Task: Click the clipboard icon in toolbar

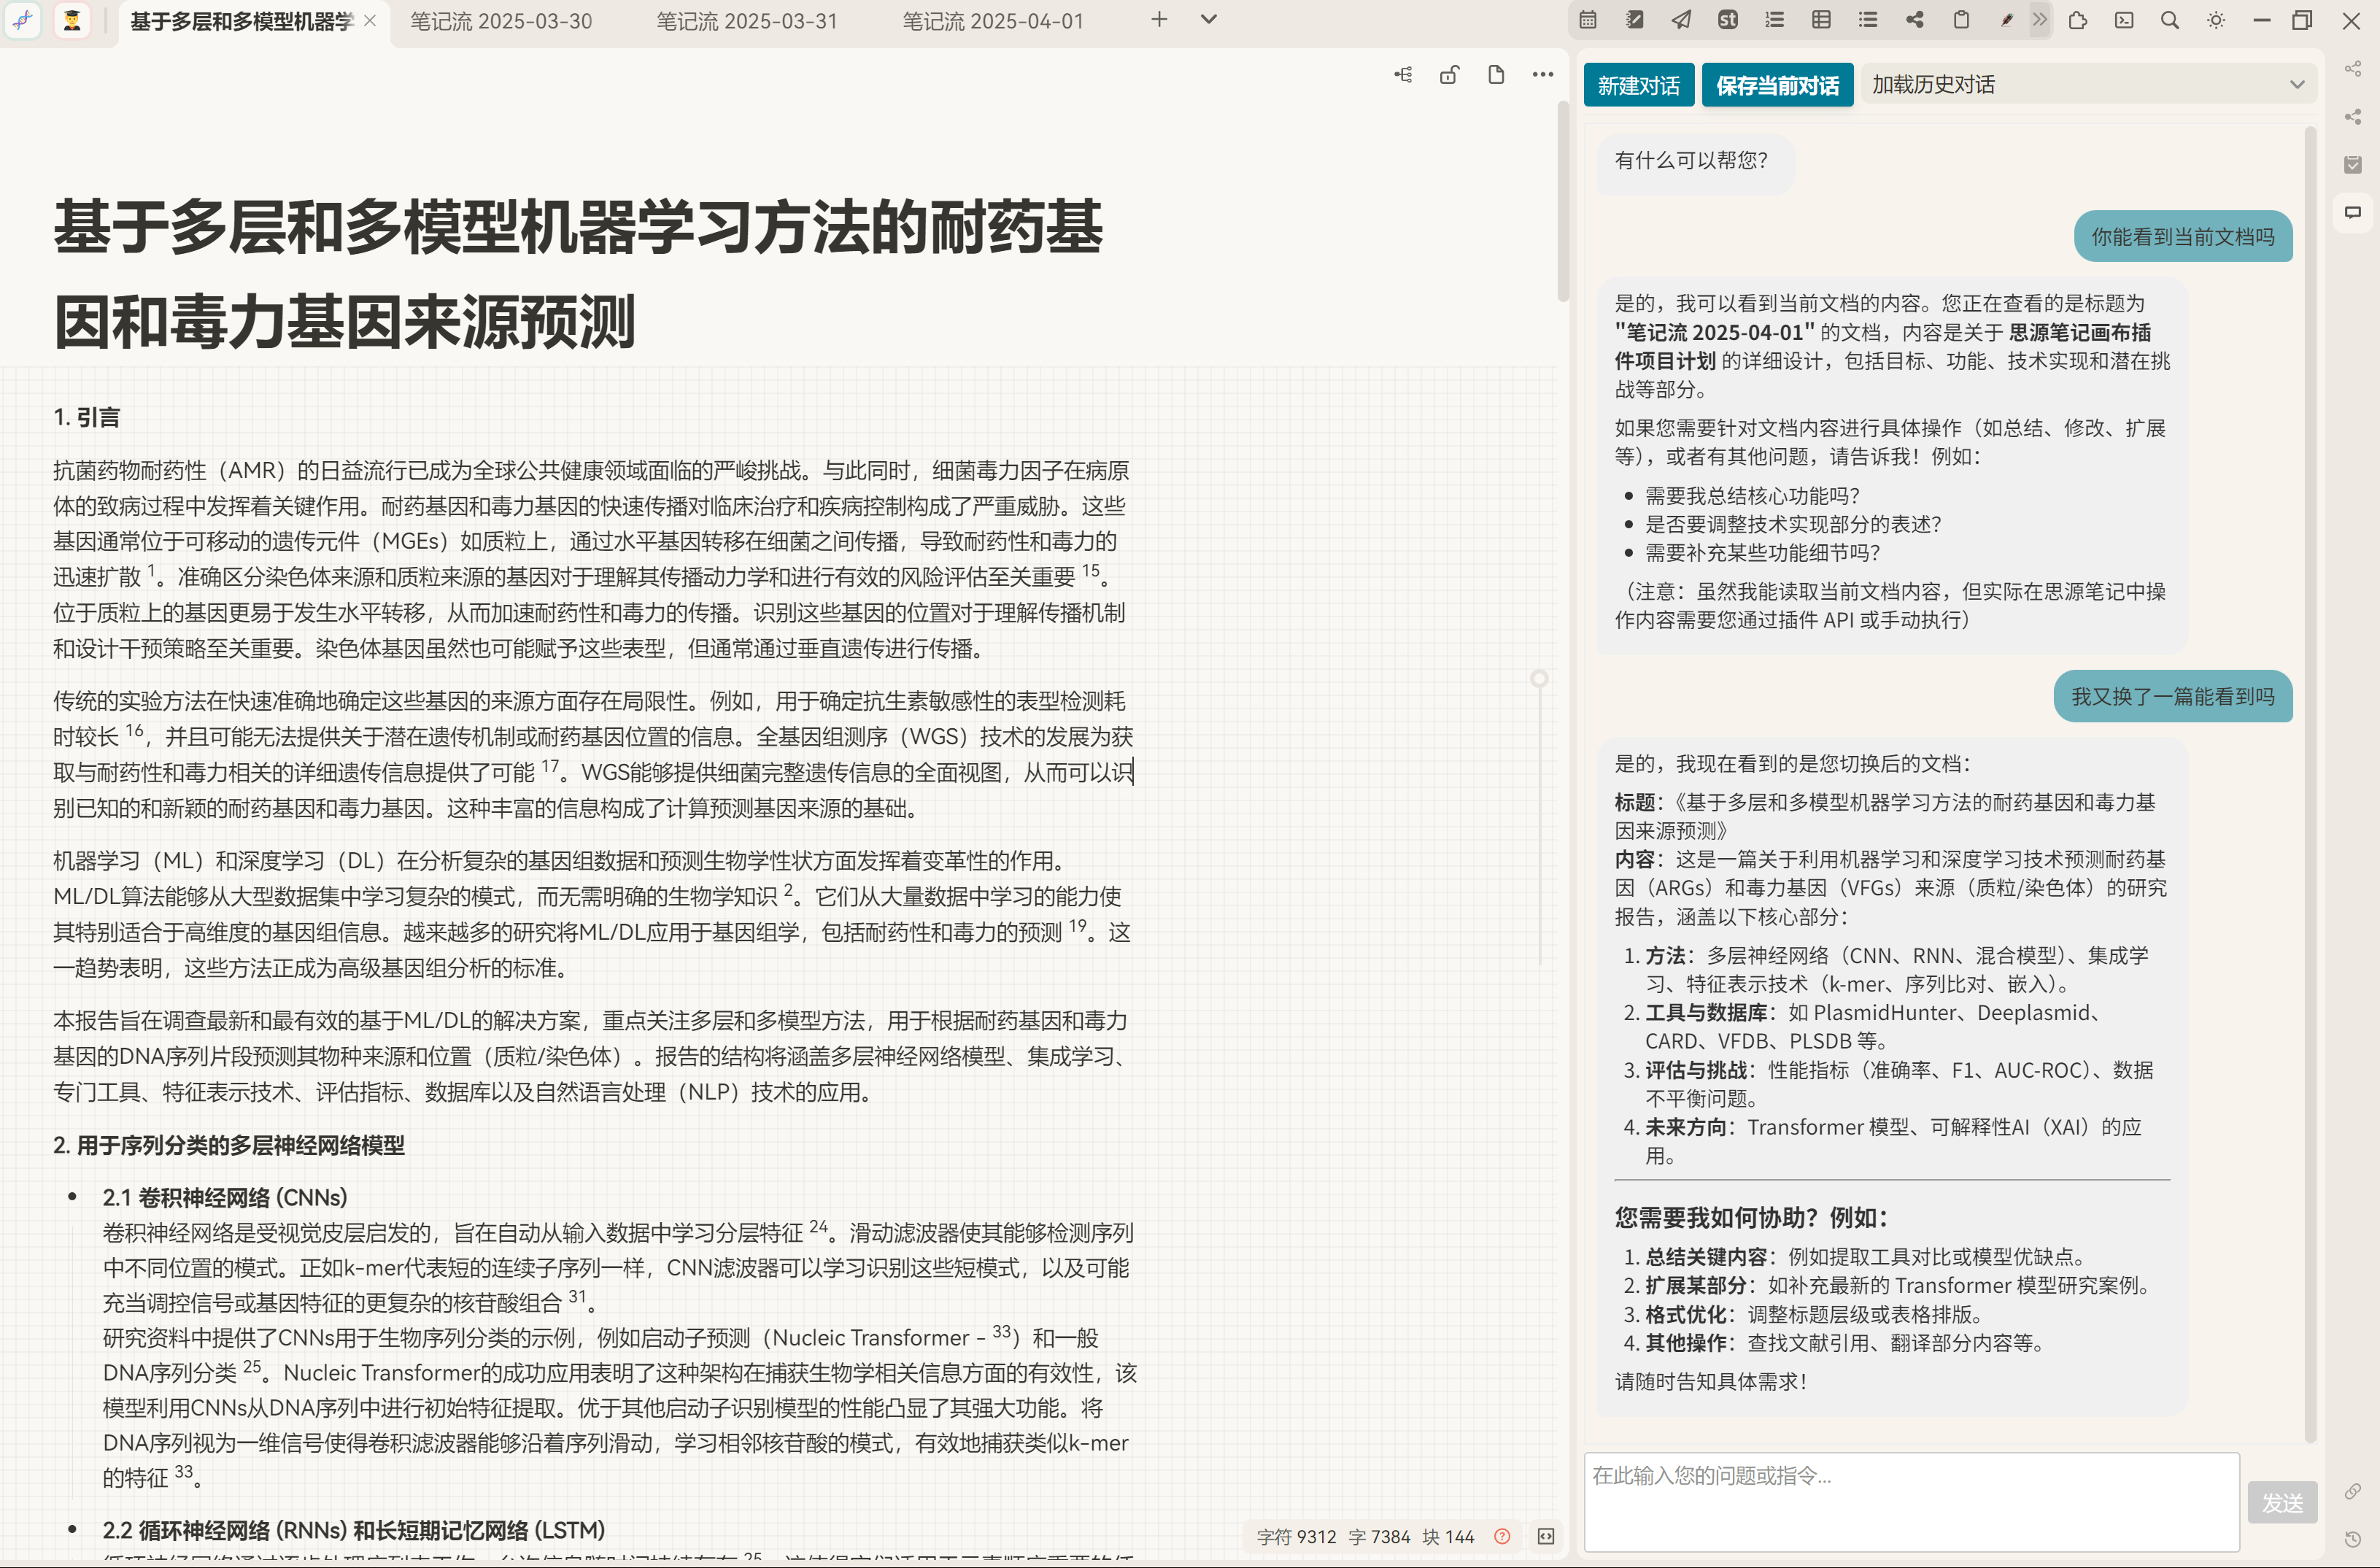Action: click(1961, 20)
